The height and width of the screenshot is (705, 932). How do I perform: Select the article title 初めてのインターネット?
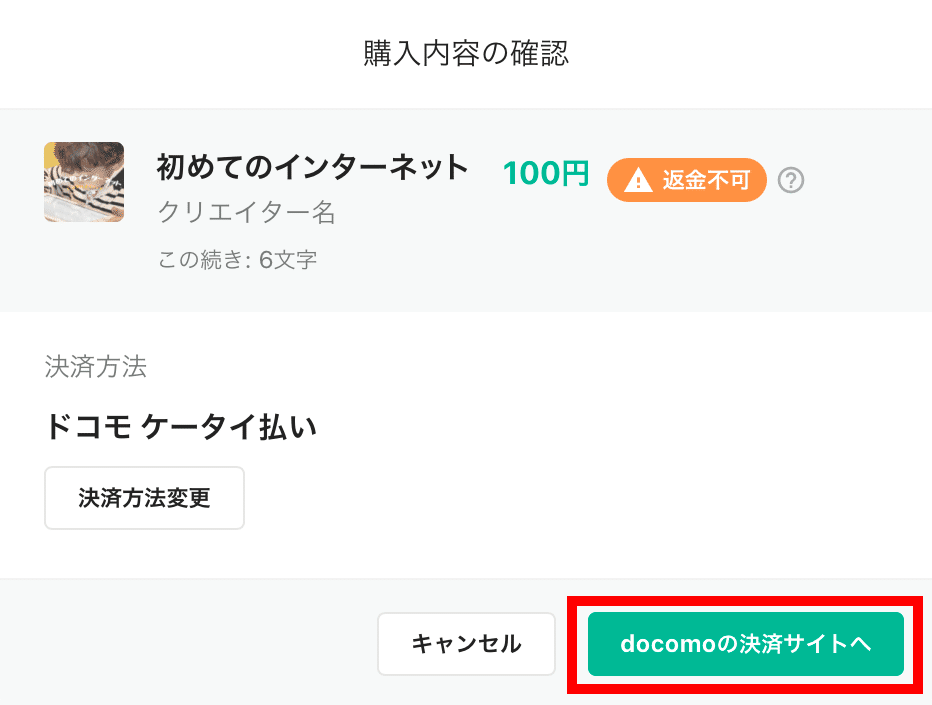pyautogui.click(x=313, y=167)
